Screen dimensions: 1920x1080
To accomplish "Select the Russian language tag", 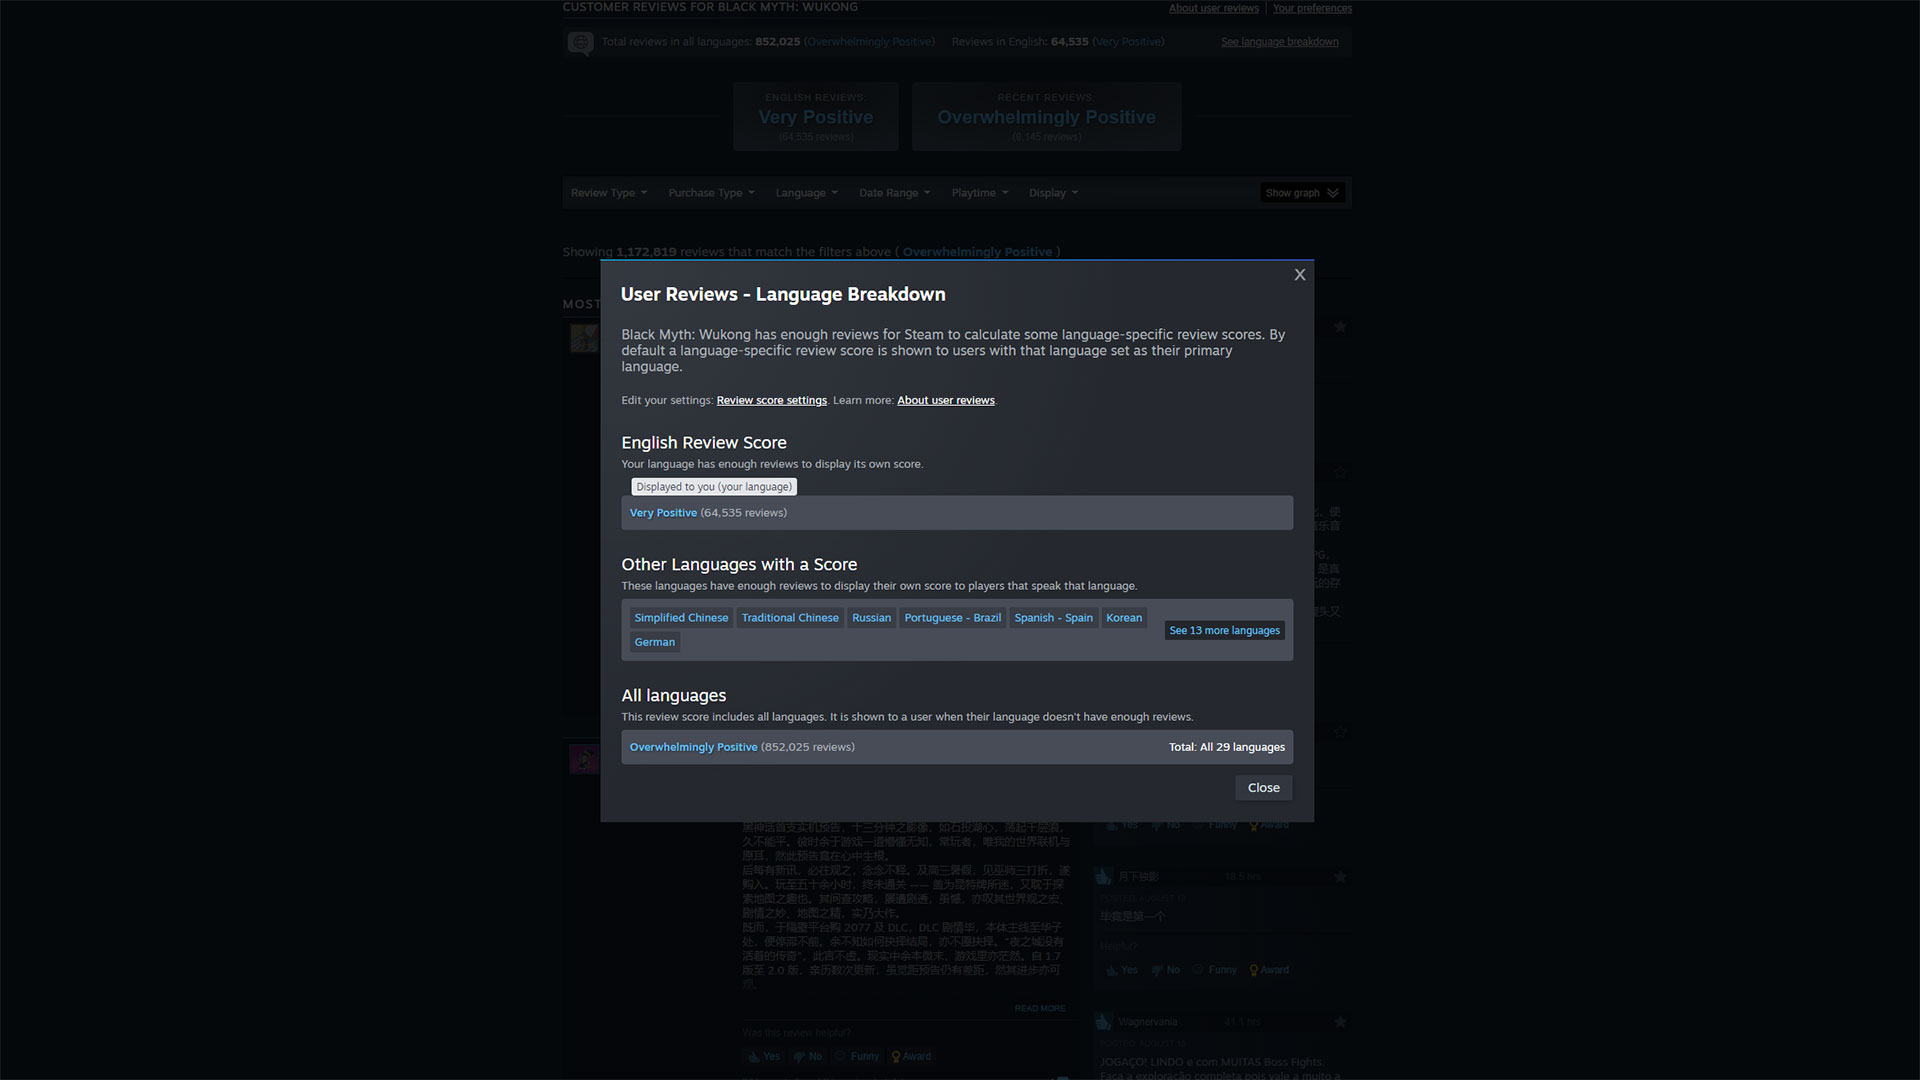I will point(871,618).
